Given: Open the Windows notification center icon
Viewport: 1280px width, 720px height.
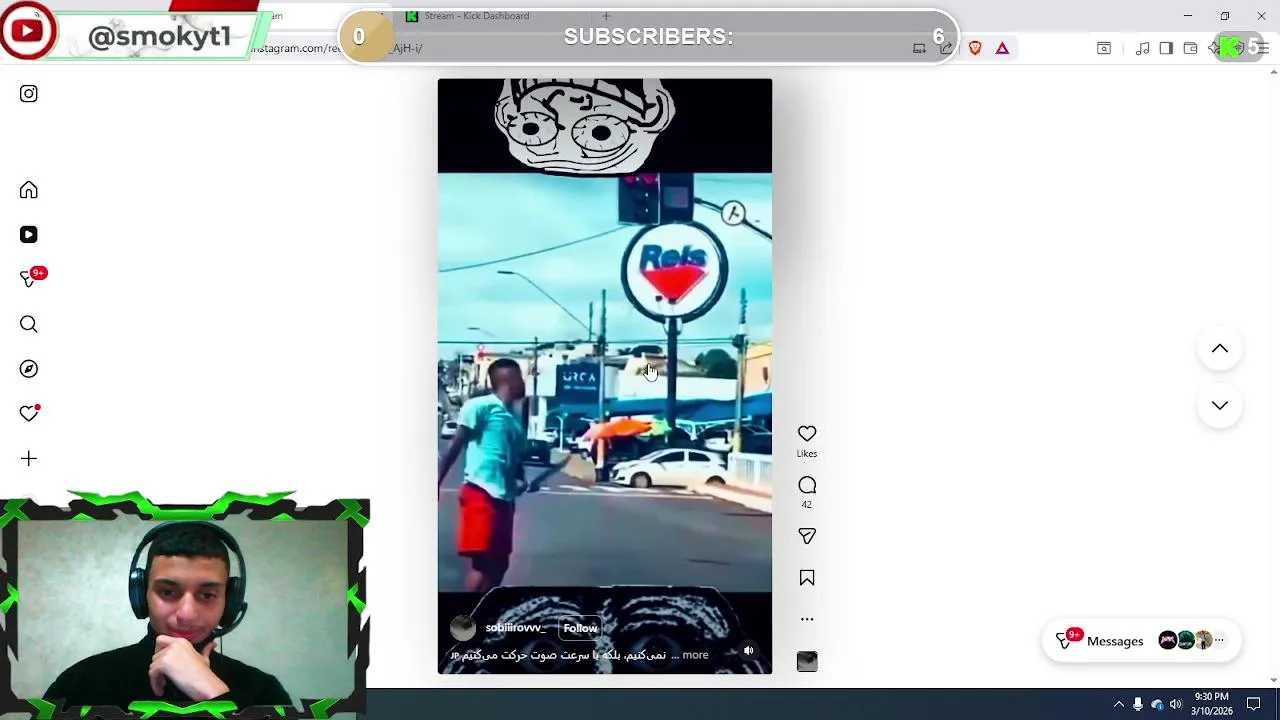Looking at the screenshot, I should pos(1254,704).
